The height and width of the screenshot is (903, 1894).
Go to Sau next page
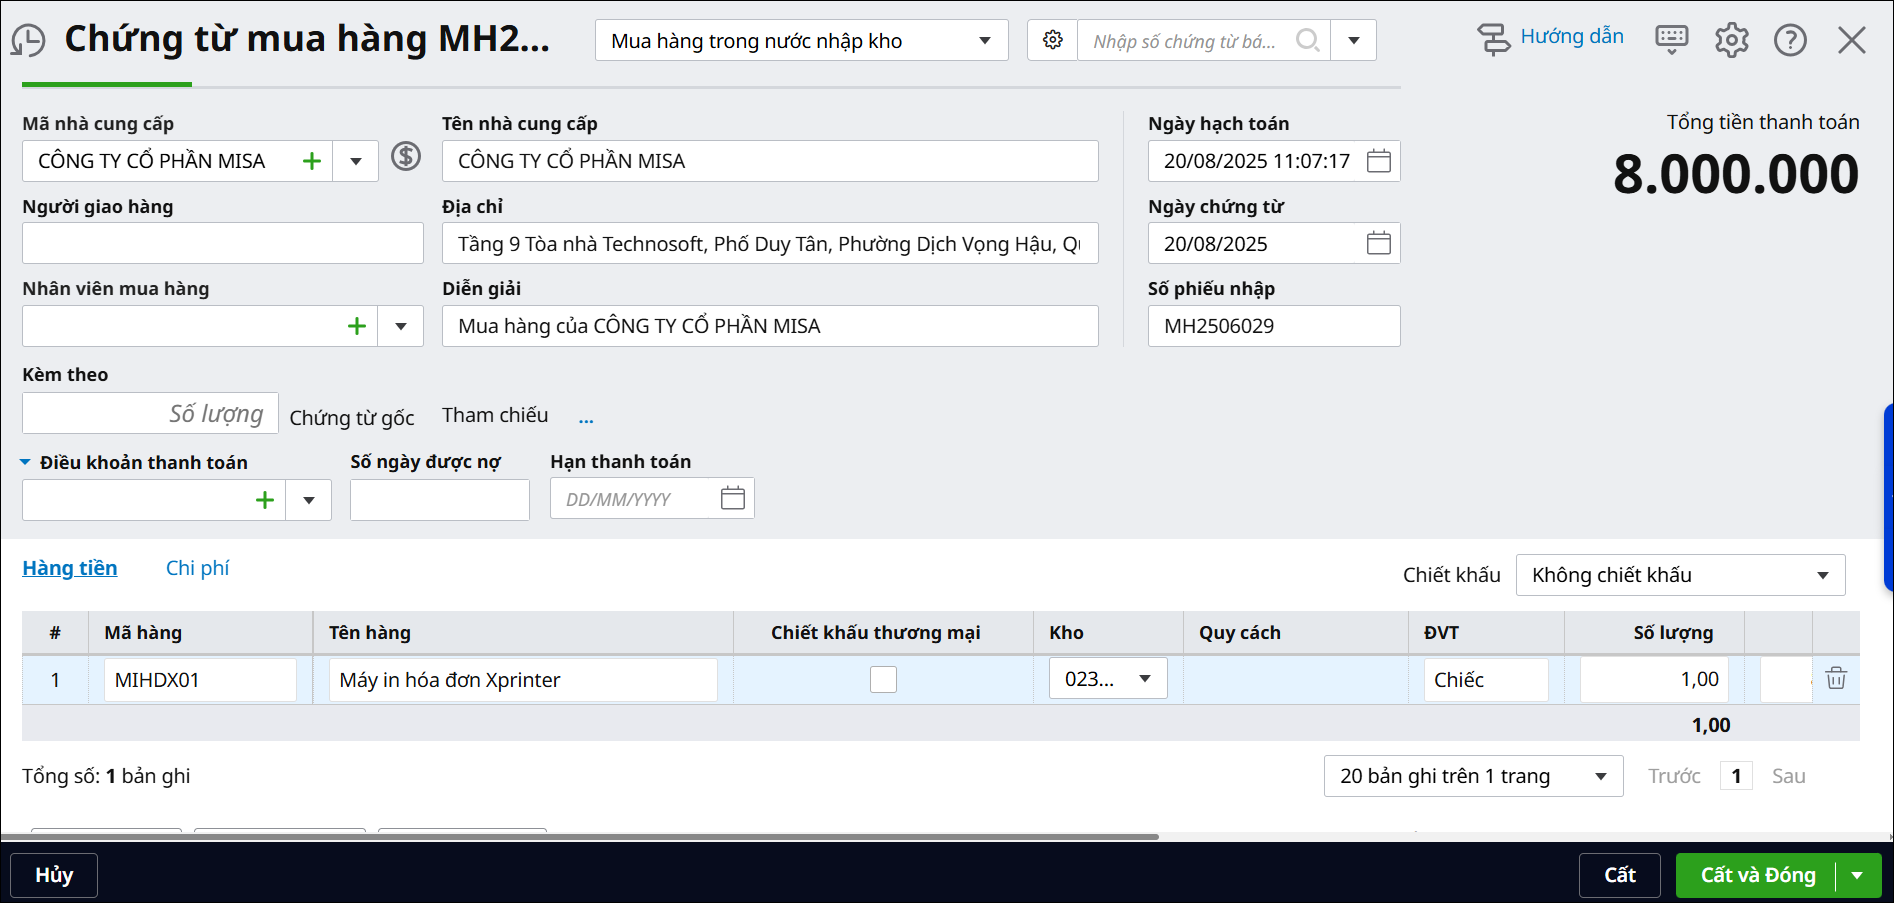pyautogui.click(x=1789, y=776)
